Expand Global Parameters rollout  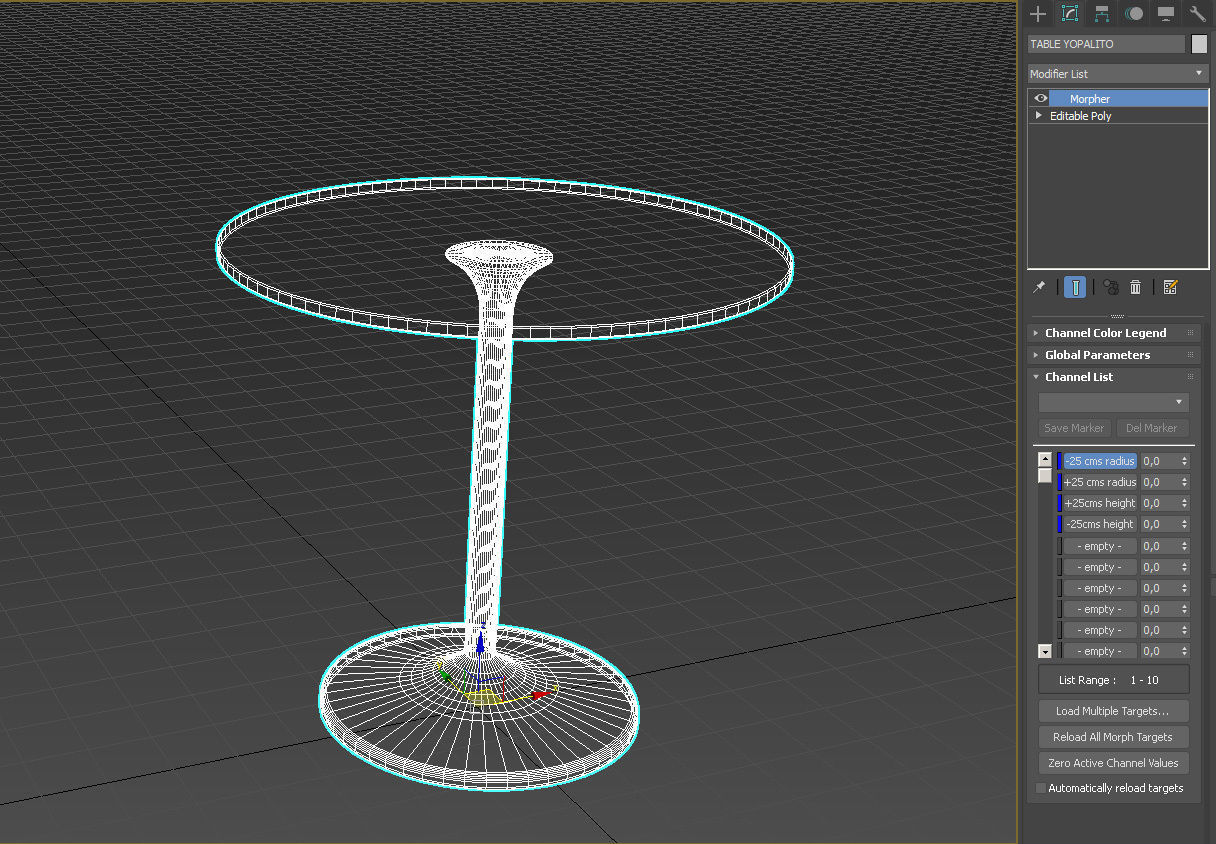(x=1114, y=355)
